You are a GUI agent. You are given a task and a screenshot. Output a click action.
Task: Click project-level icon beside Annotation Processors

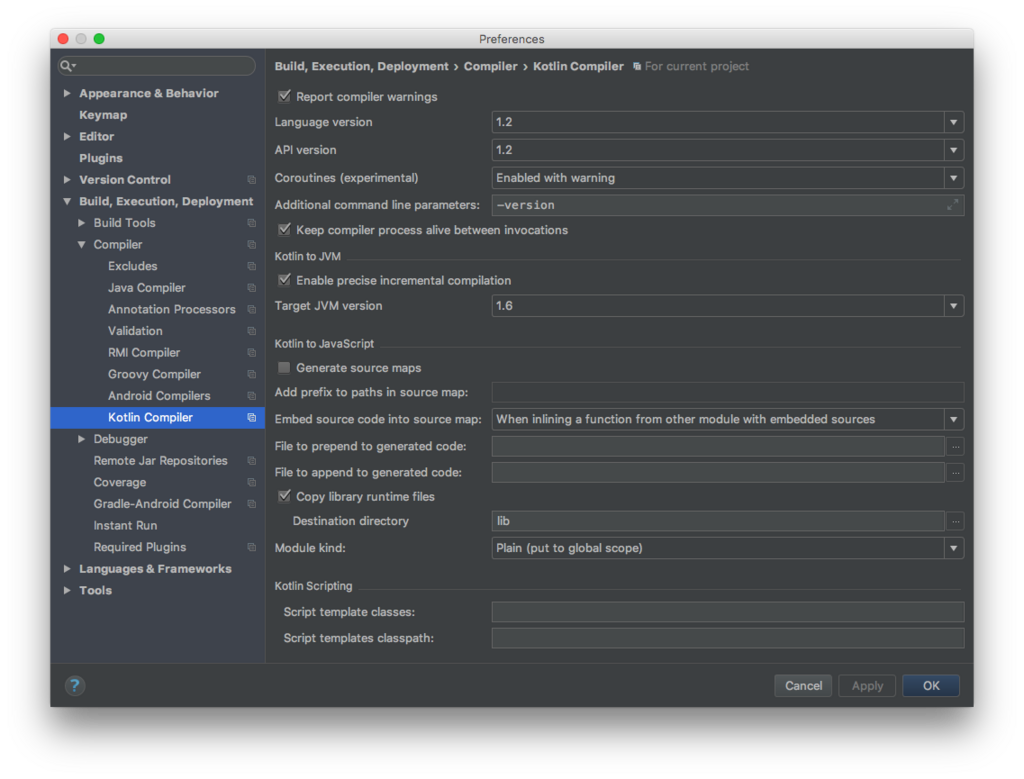[251, 309]
